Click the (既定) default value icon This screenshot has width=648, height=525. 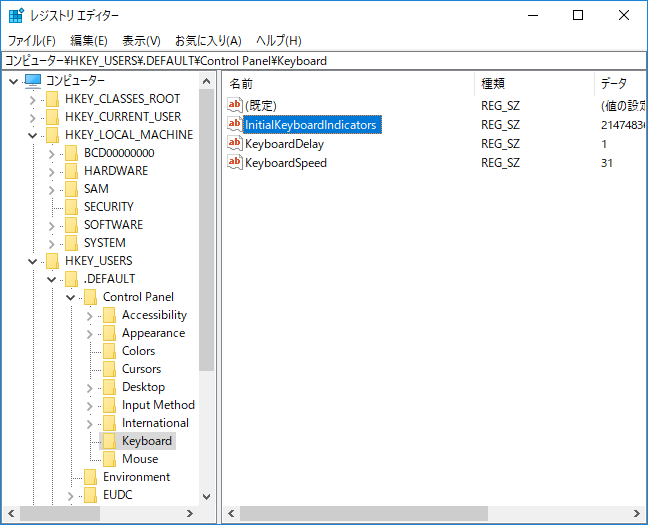[234, 105]
